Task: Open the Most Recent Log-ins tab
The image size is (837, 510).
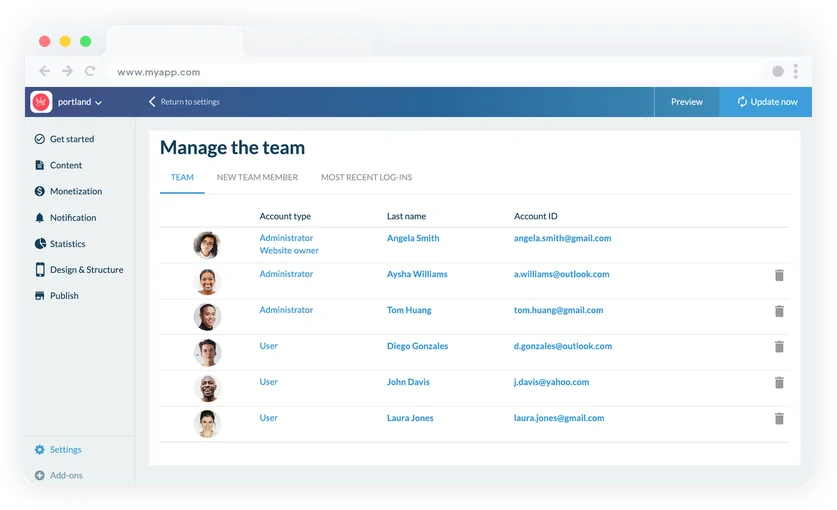Action: click(366, 177)
